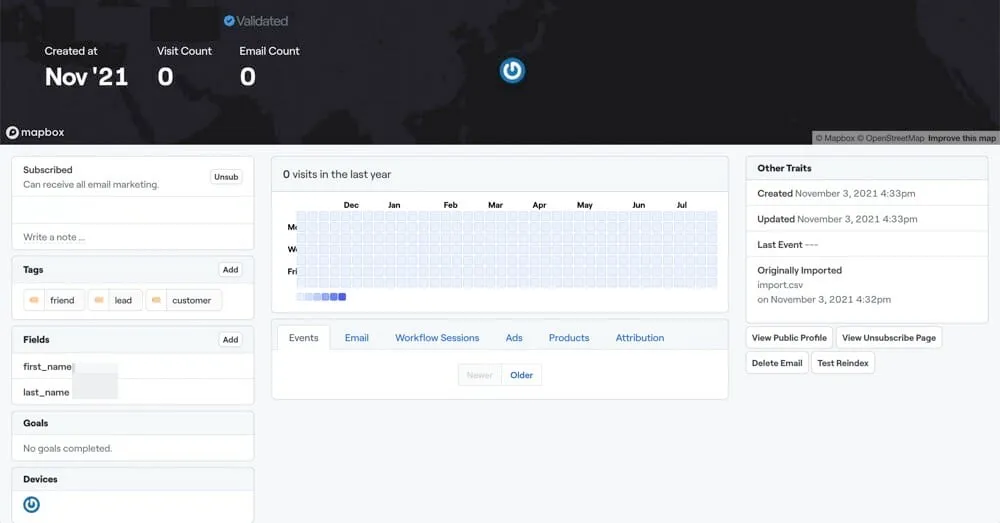Load Older events
This screenshot has width=1000, height=523.
(521, 375)
